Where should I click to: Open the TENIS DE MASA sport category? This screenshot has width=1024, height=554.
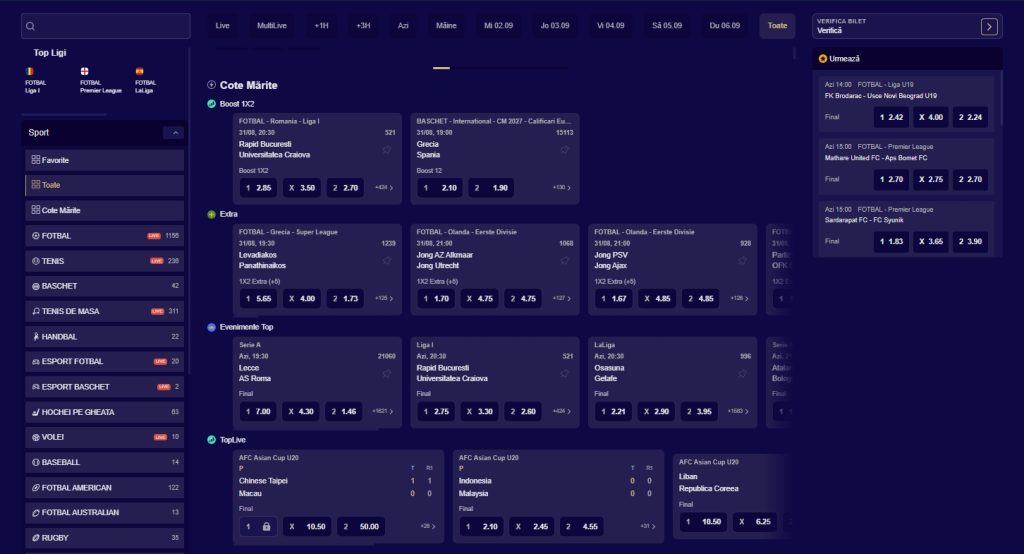point(104,311)
